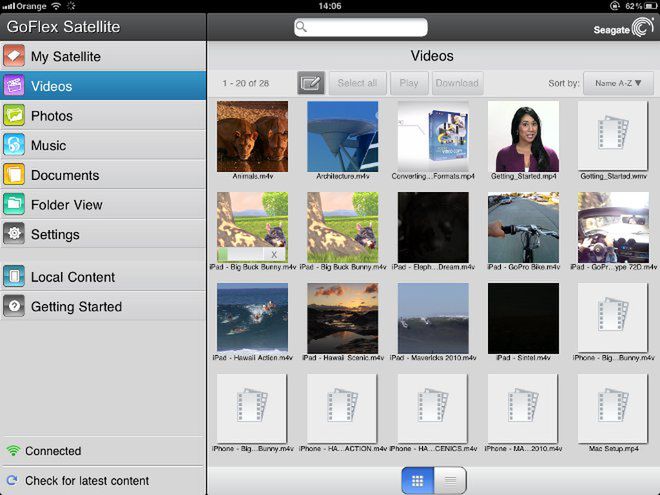660x495 pixels.
Task: Tap the battery 62% indicator
Action: point(641,6)
